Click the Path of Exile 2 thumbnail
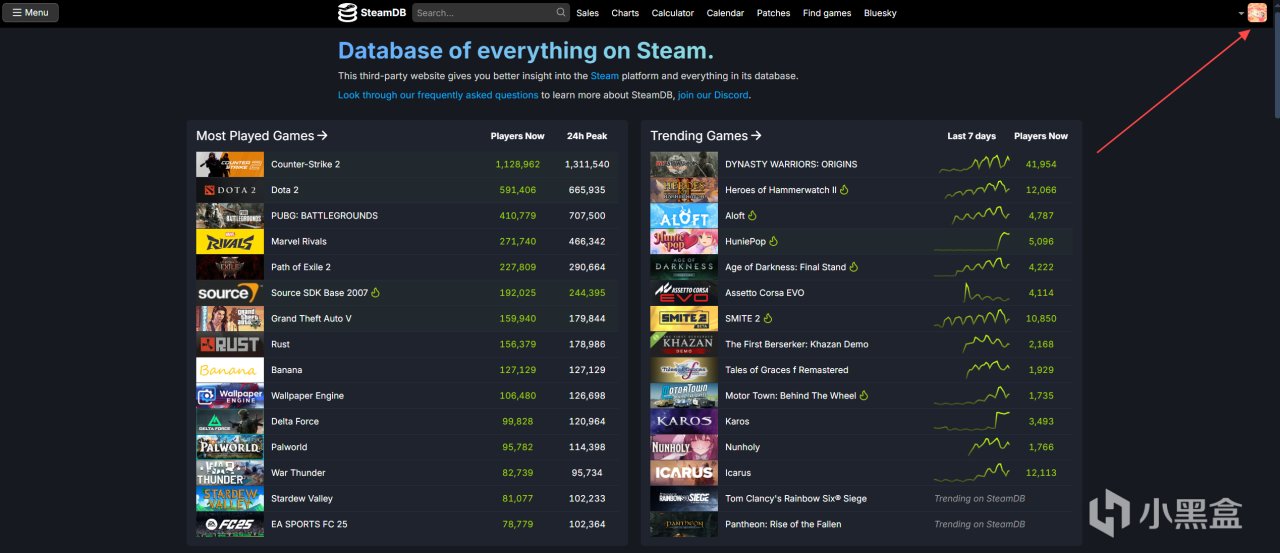1280x553 pixels. [x=230, y=267]
